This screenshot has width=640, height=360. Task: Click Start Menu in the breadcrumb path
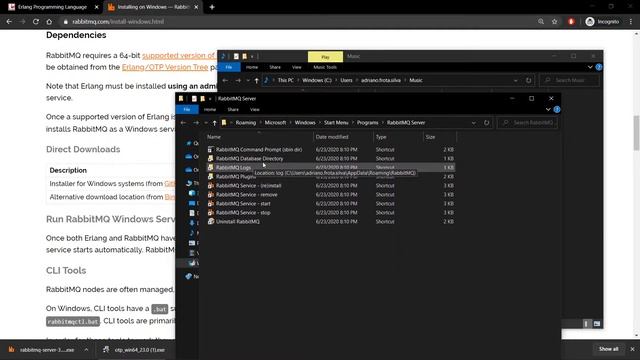tap(336, 122)
